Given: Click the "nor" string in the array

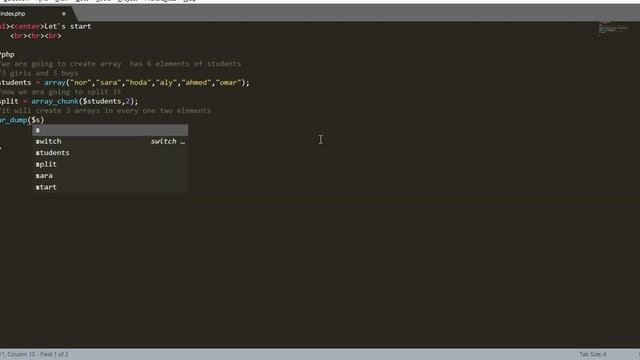Looking at the screenshot, I should 80,82.
